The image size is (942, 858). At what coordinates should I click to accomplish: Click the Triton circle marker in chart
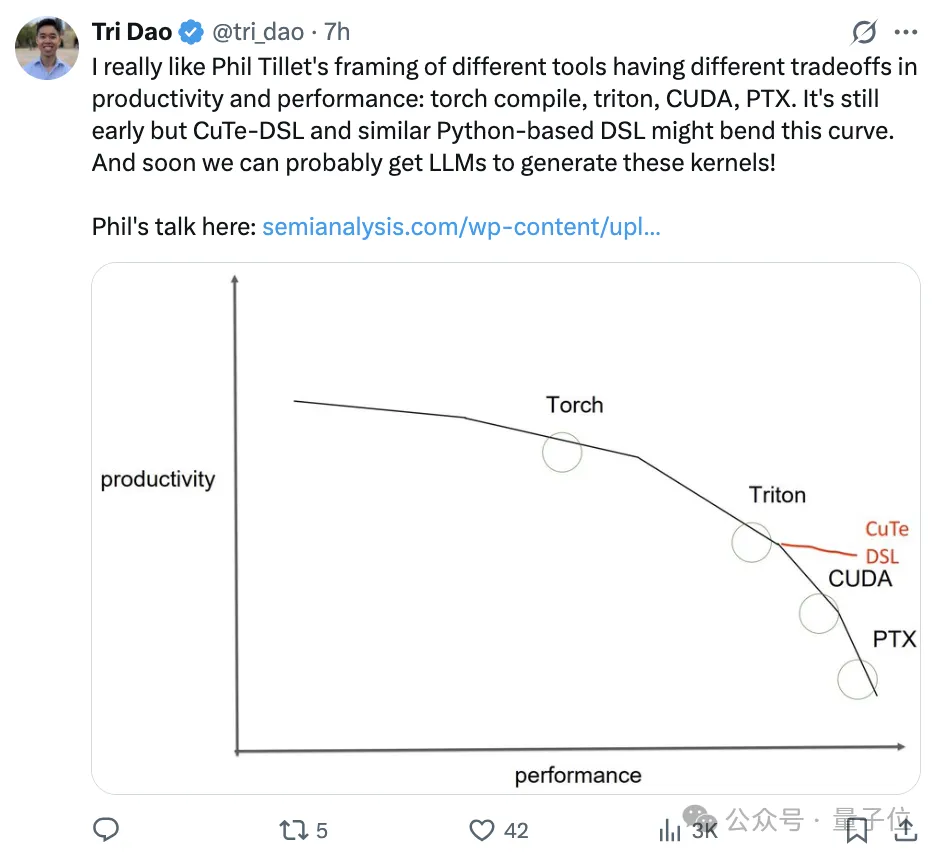pos(751,541)
